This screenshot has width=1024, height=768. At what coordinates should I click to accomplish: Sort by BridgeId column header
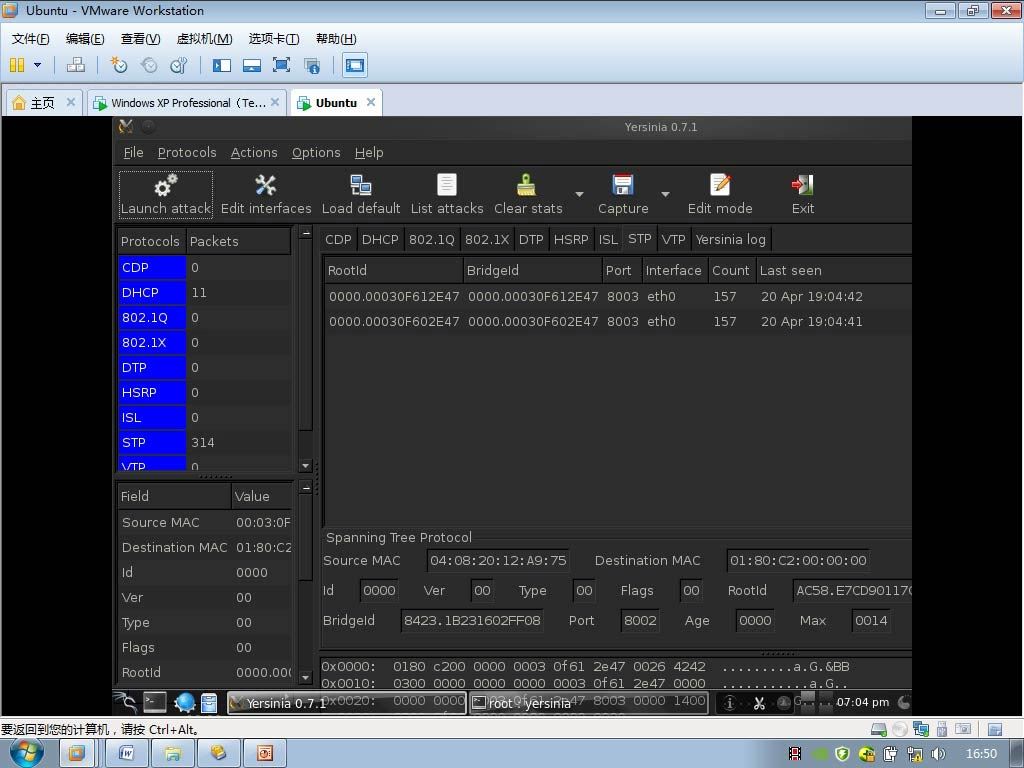[x=532, y=270]
